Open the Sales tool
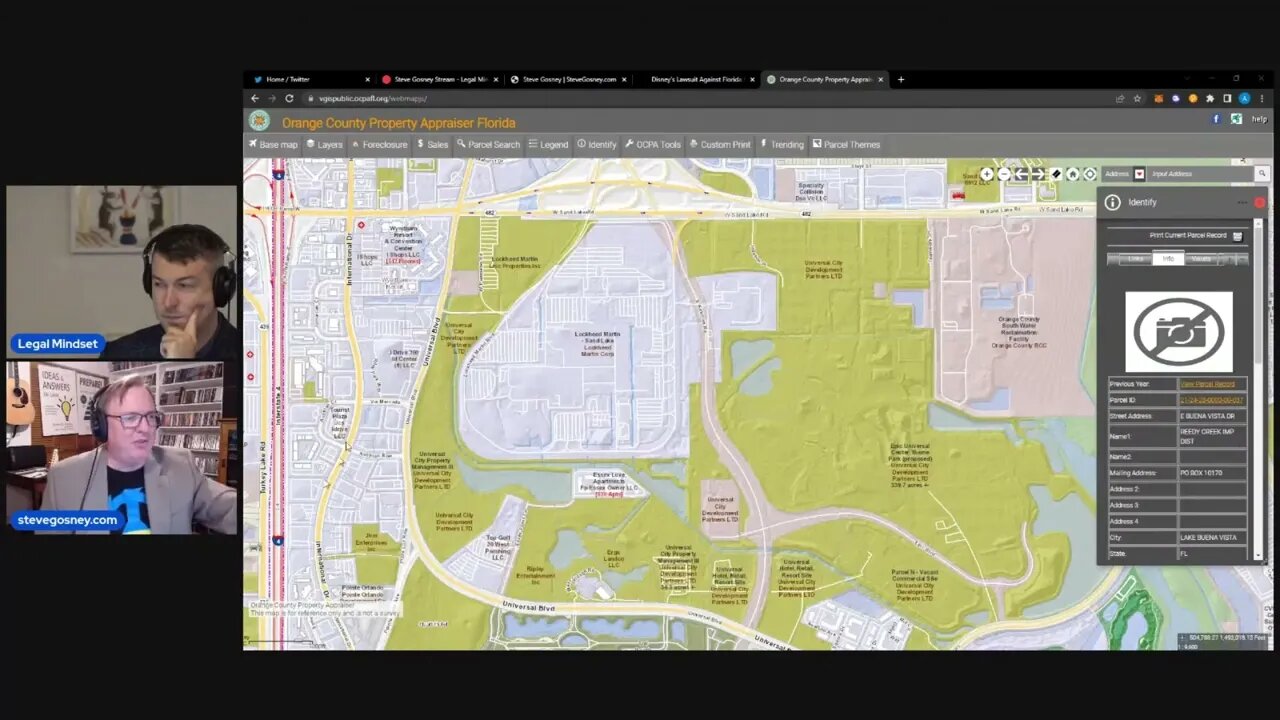 tap(433, 144)
